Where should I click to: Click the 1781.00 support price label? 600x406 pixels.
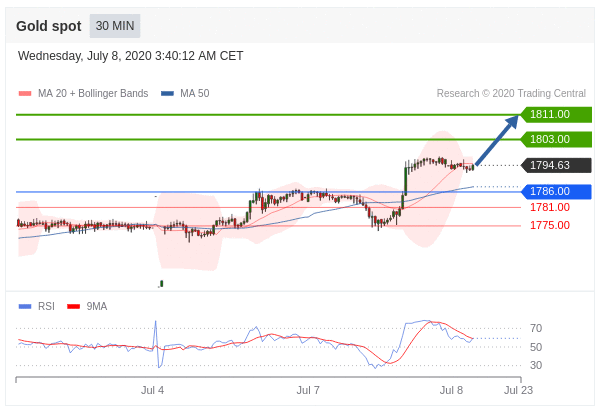point(550,207)
